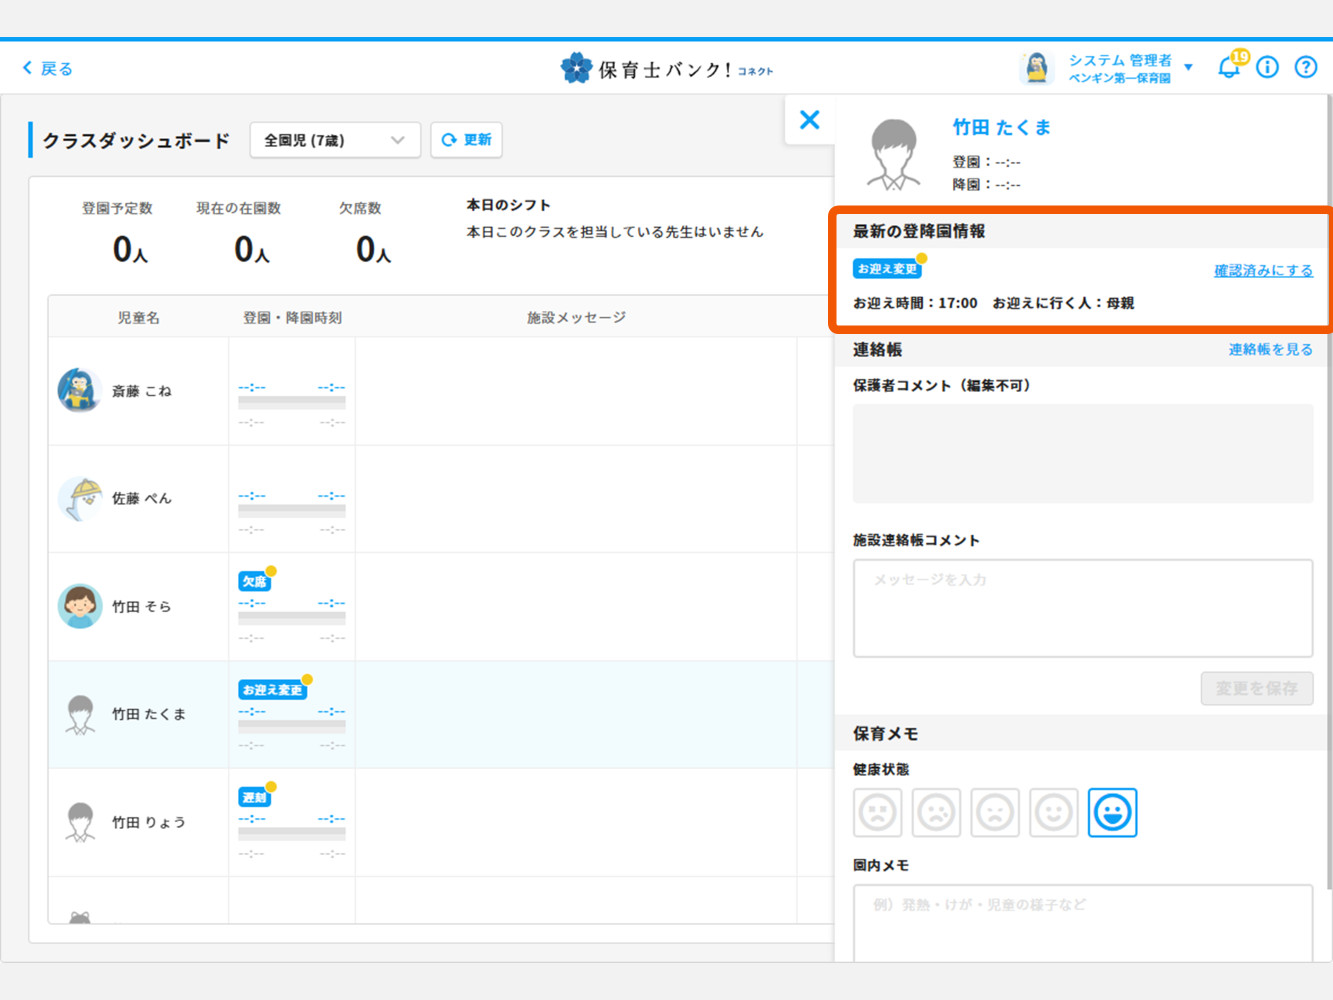Expand the システム管理者 account menu
This screenshot has width=1333, height=1000.
coord(1188,68)
